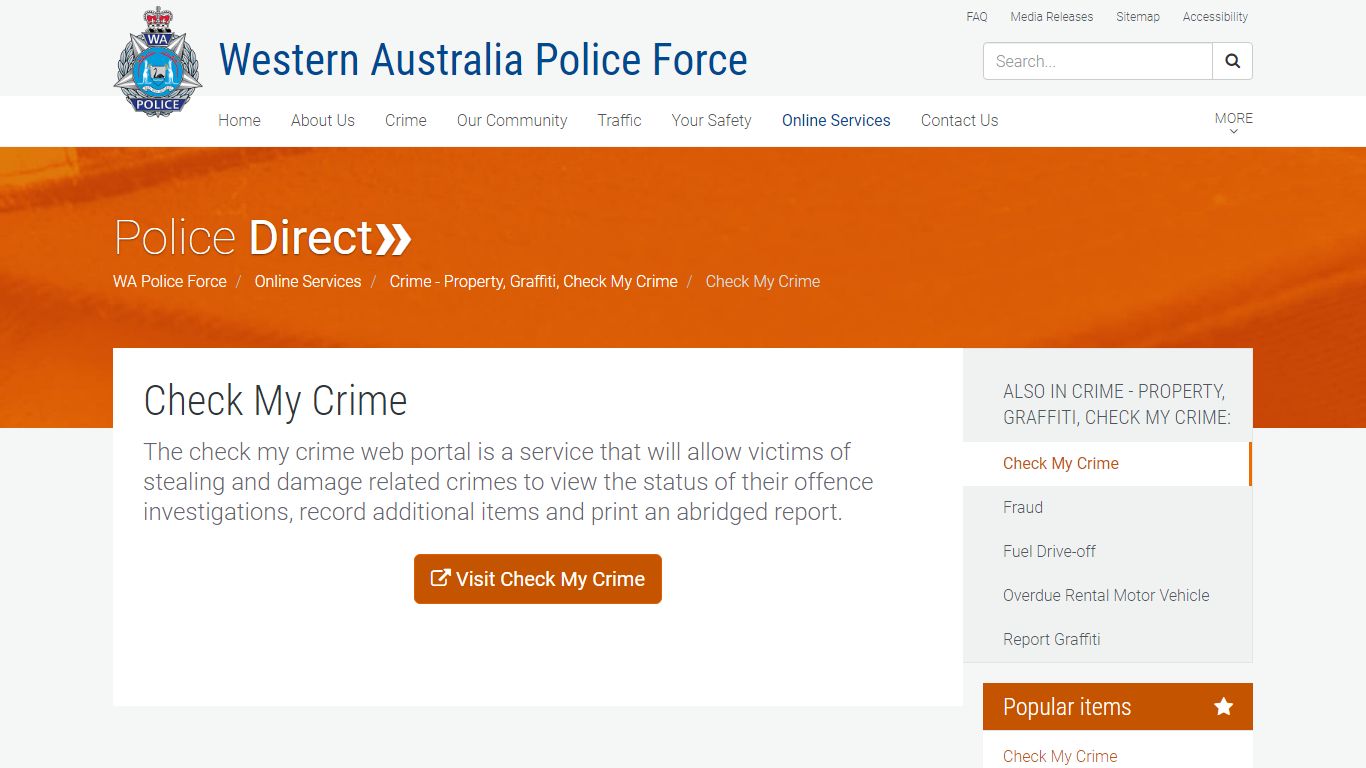Open Fraud in the sidebar
Viewport: 1366px width, 768px height.
pyautogui.click(x=1023, y=507)
